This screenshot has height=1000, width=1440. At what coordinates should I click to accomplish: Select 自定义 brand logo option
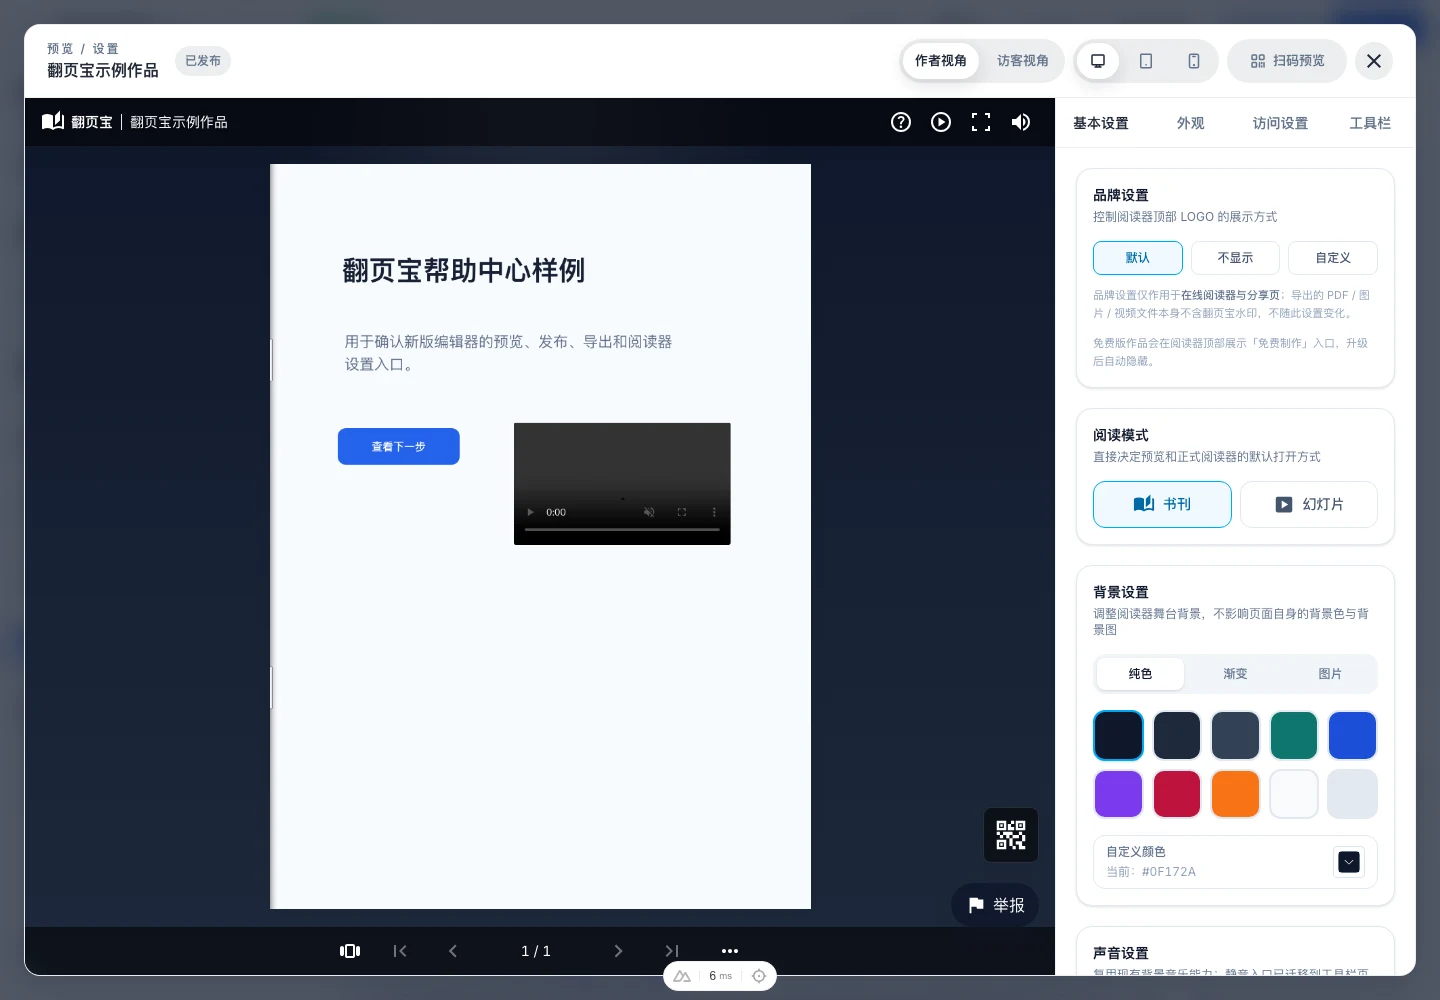[1333, 258]
